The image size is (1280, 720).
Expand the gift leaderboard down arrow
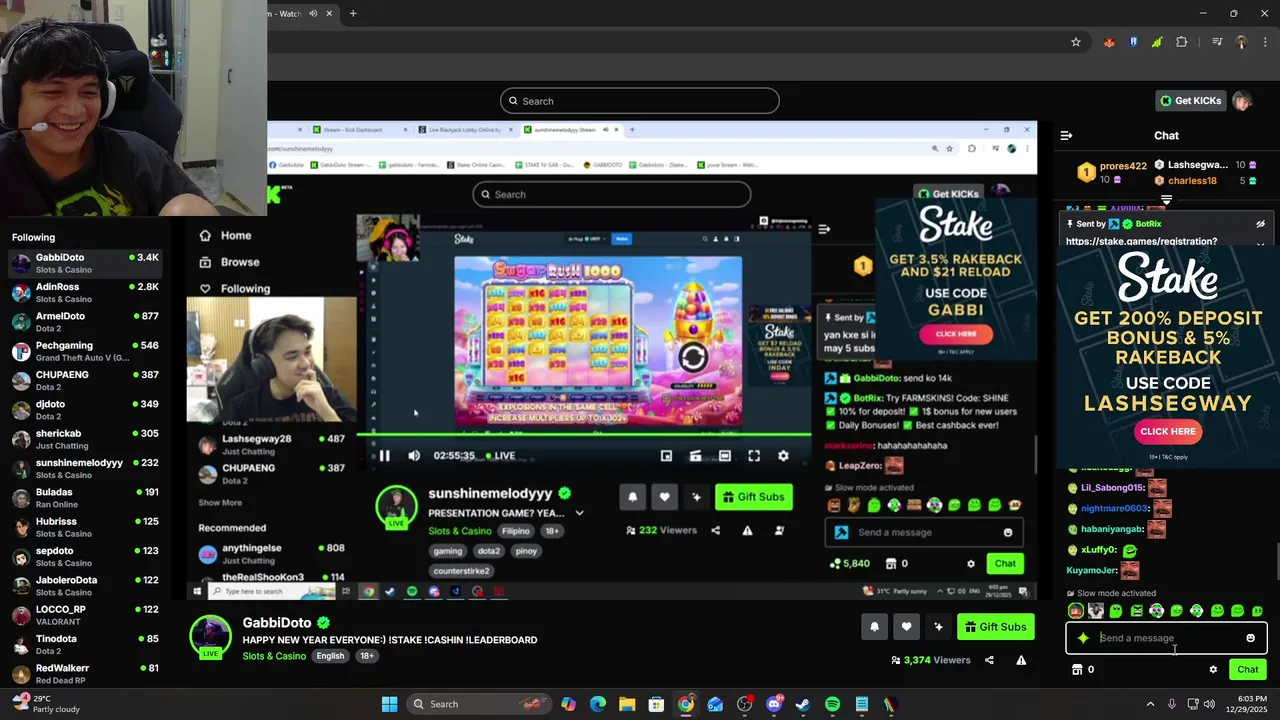[x=1166, y=200]
